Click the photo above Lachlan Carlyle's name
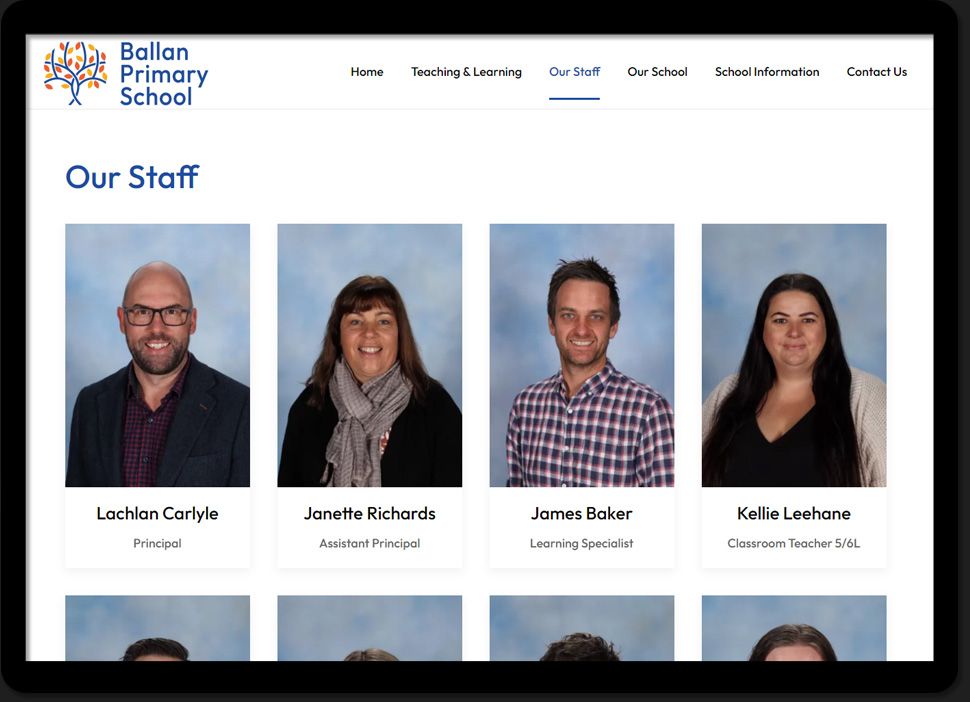 coord(158,355)
